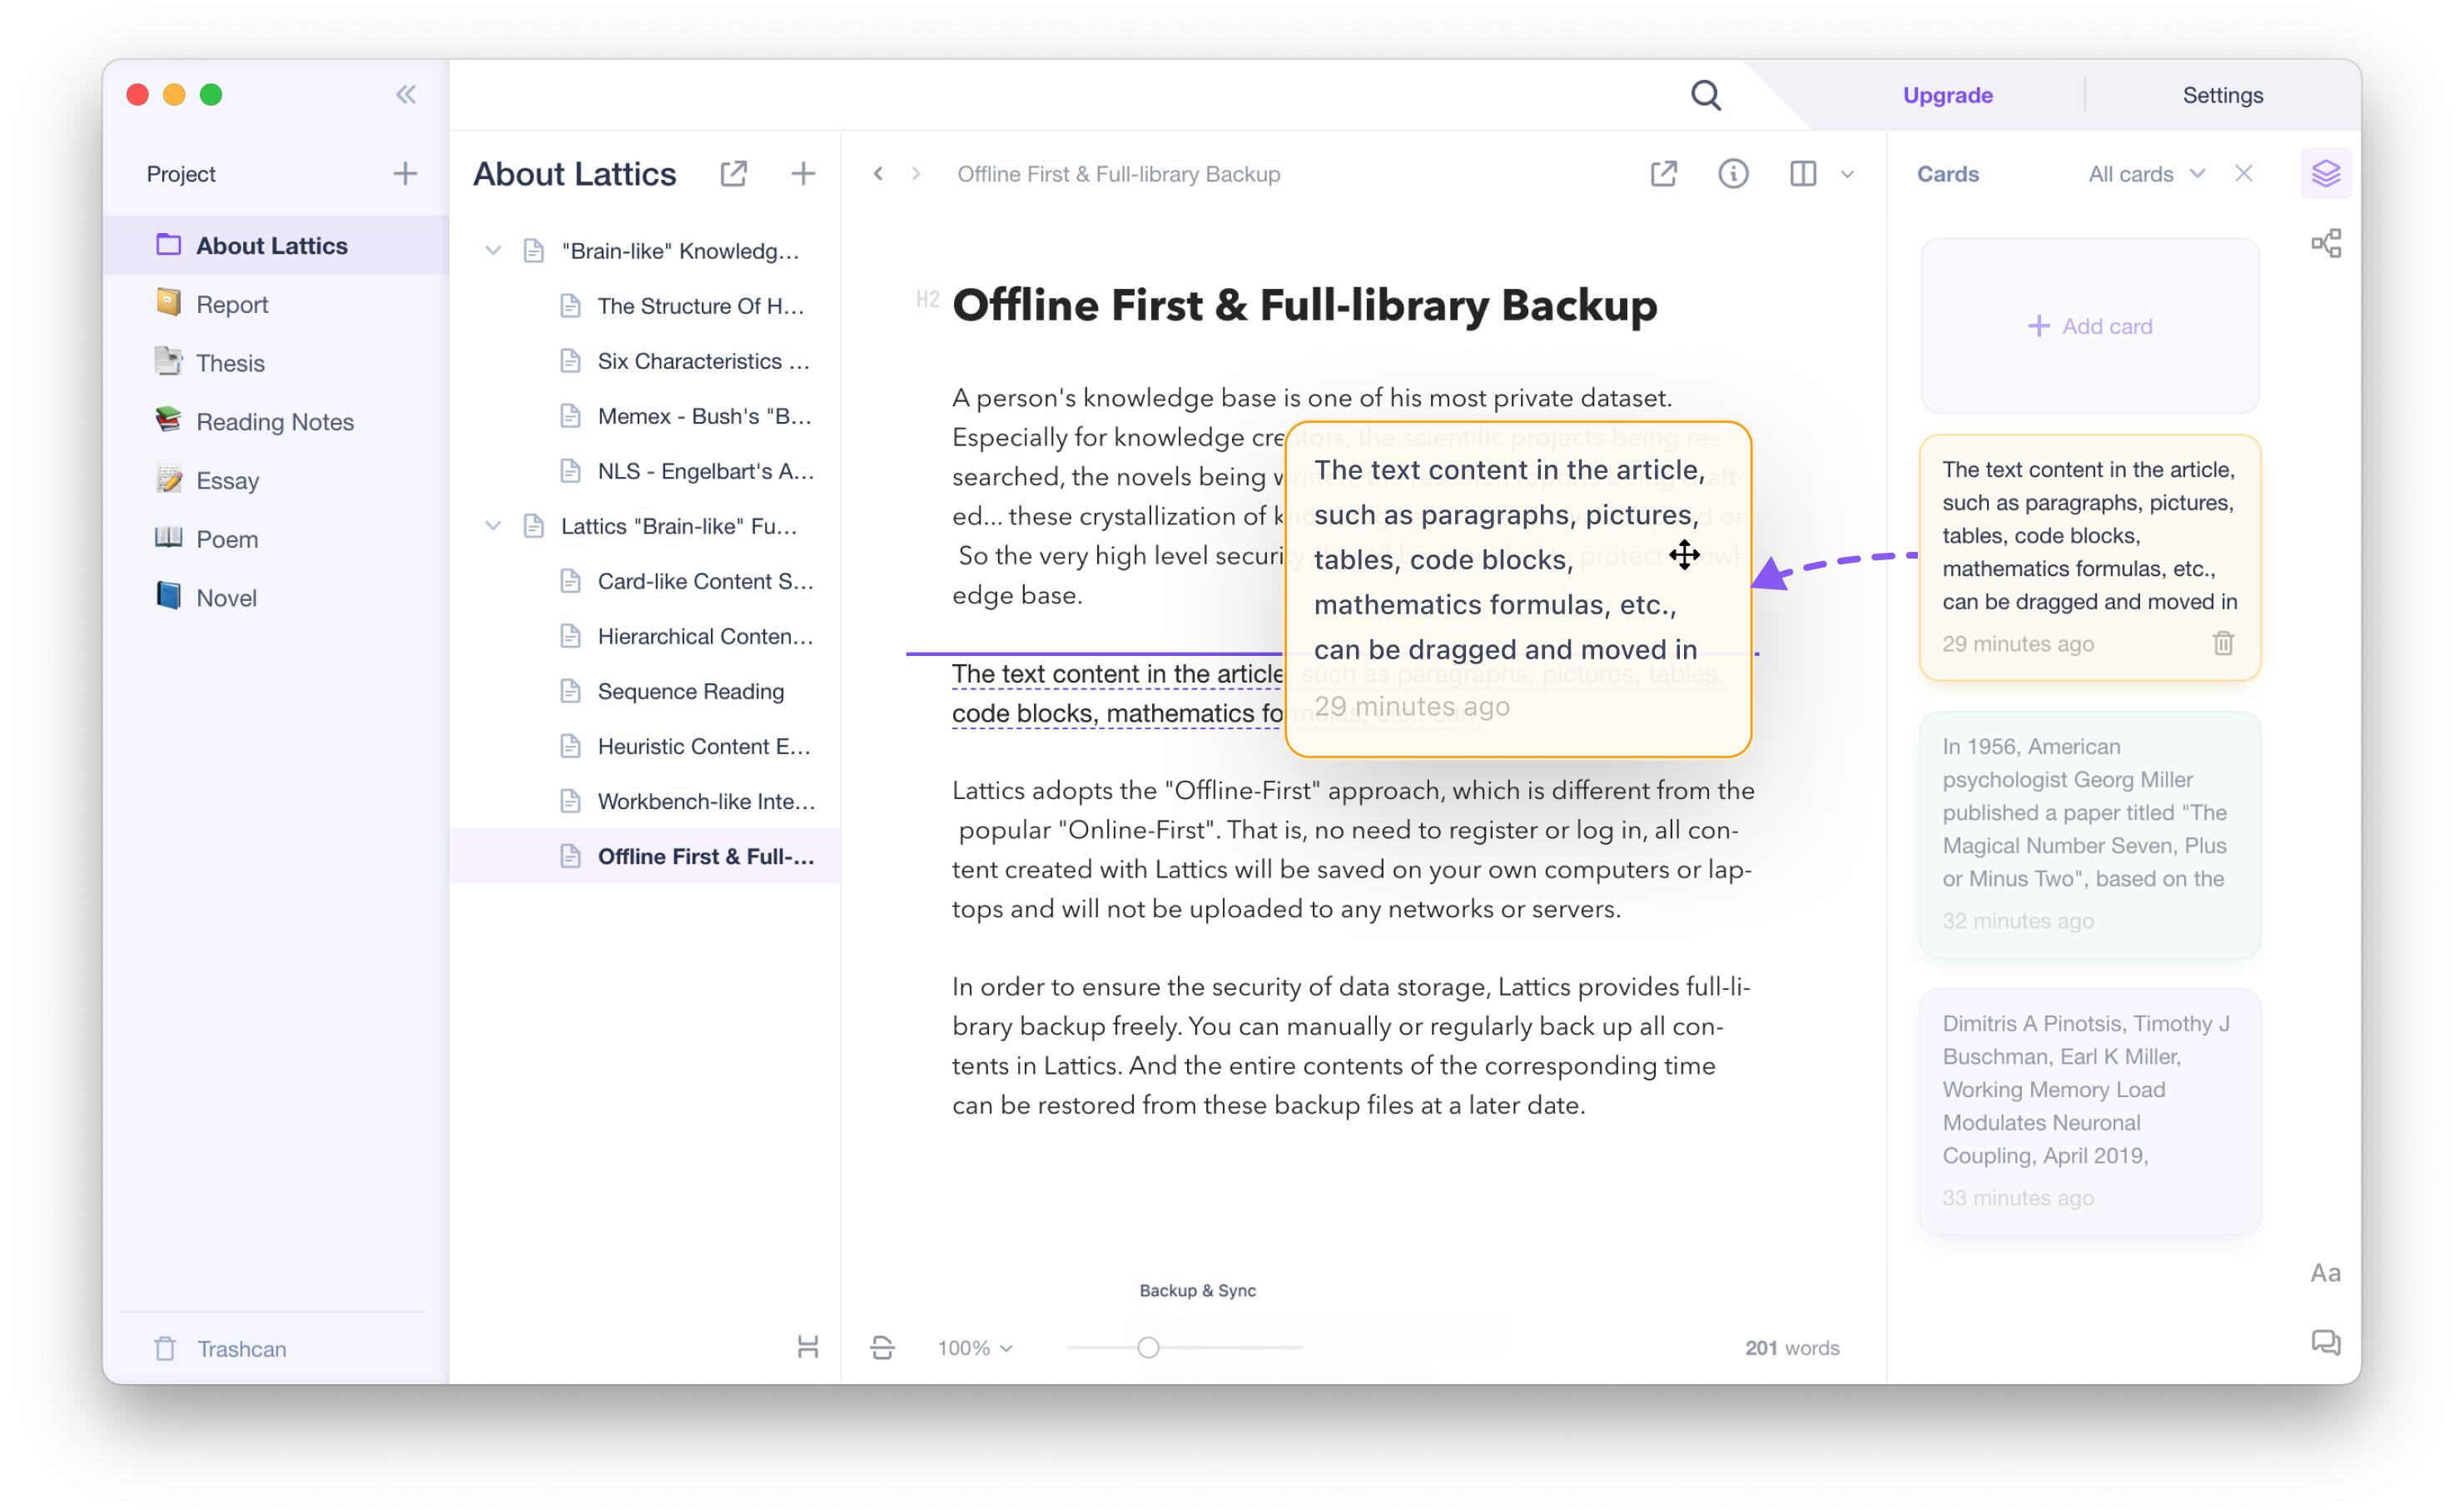This screenshot has width=2464, height=1510.
Task: Open the graph view icon in right rail
Action: pos(2325,243)
